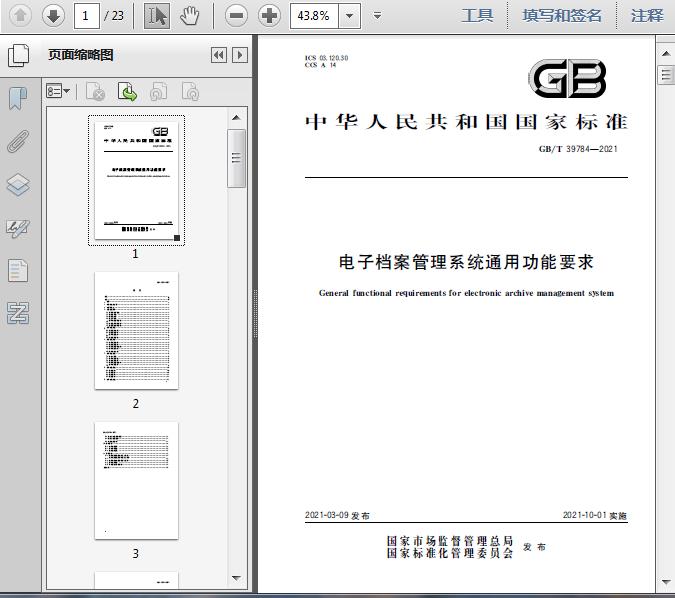Click document scroll up arrow

coord(666,54)
